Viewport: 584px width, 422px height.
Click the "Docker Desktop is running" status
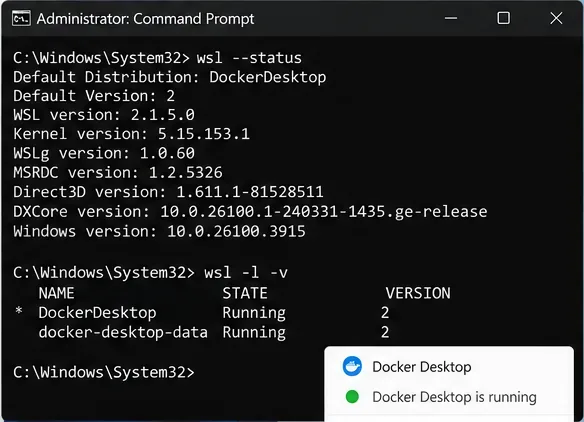tap(454, 397)
